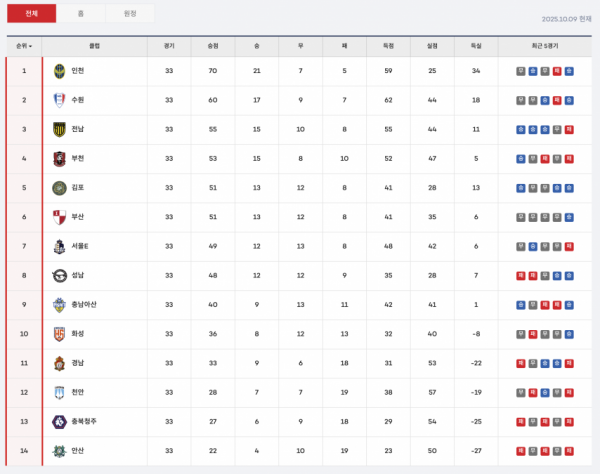Switch to the Home (홈) tab
600x474 pixels.
coord(81,13)
